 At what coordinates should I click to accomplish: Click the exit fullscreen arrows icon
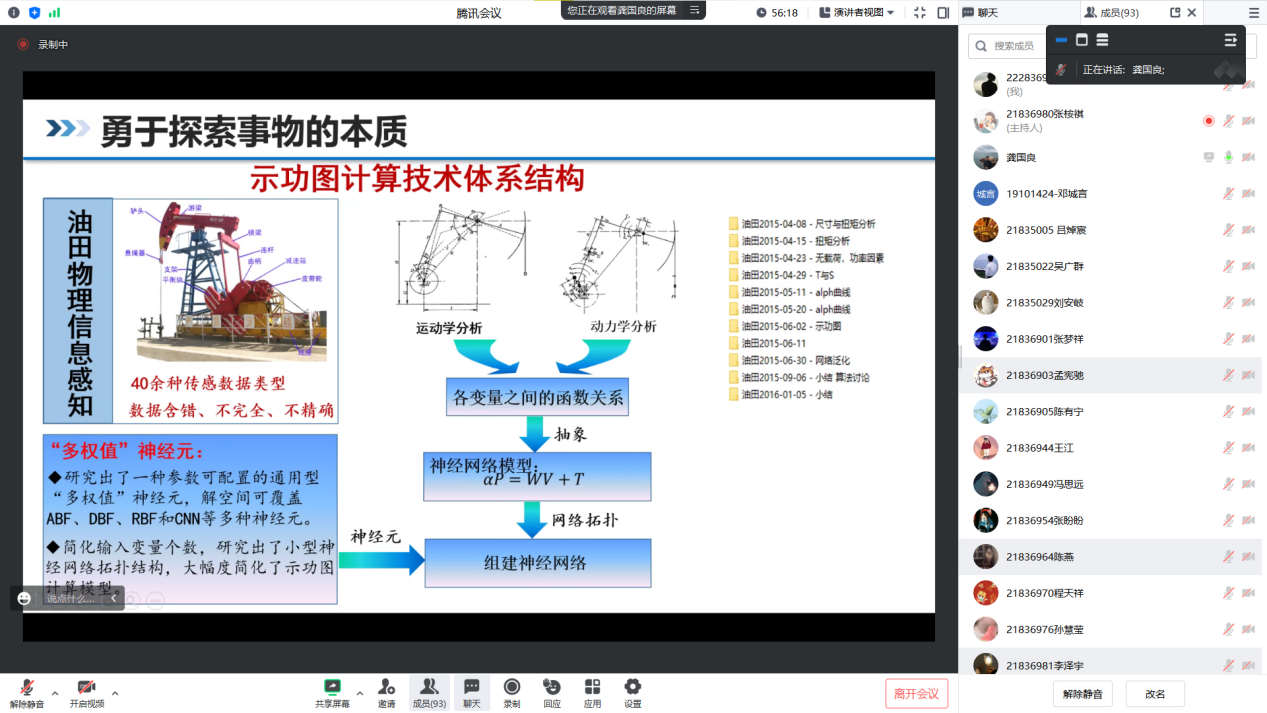pos(919,13)
